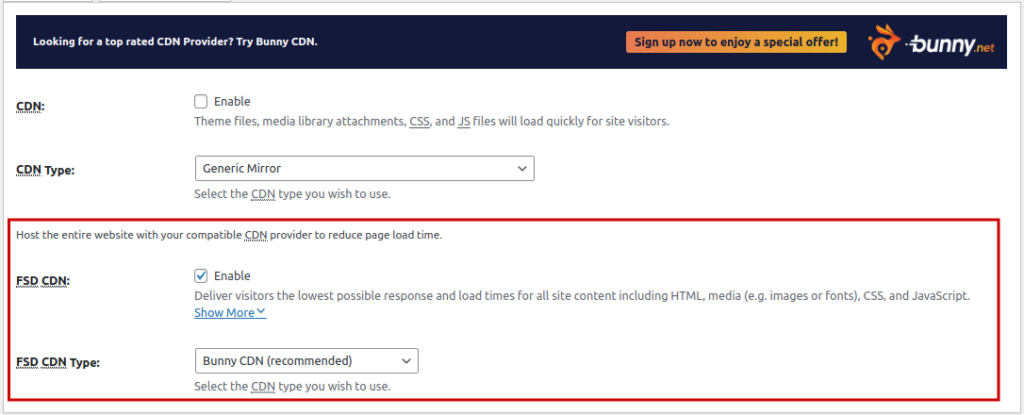Open the Generic Mirror CDN Type selector
This screenshot has width=1024, height=415.
click(364, 169)
